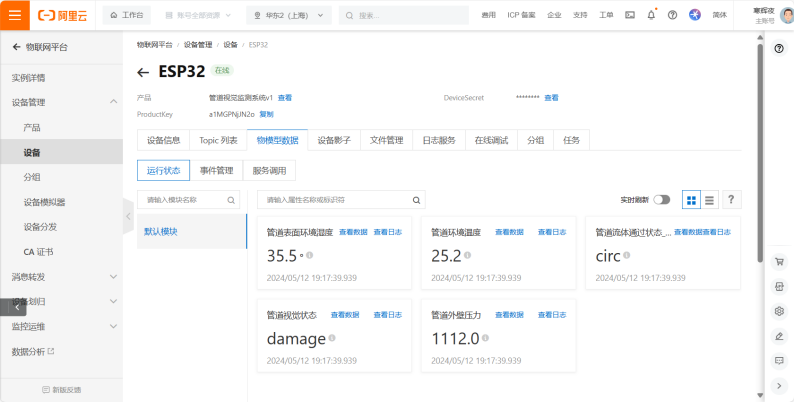Collapse the 设备管理 sidebar section
The width and height of the screenshot is (794, 402).
(113, 102)
